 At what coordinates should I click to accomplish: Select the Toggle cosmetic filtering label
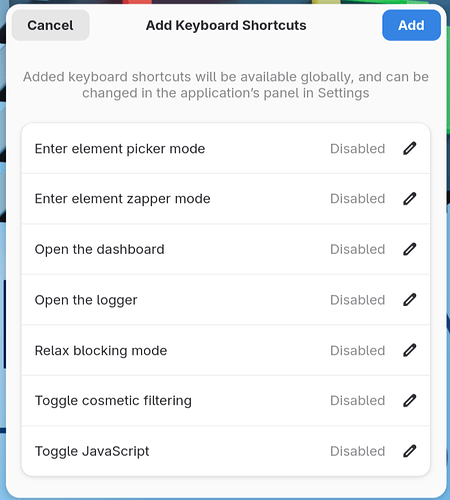click(x=113, y=401)
